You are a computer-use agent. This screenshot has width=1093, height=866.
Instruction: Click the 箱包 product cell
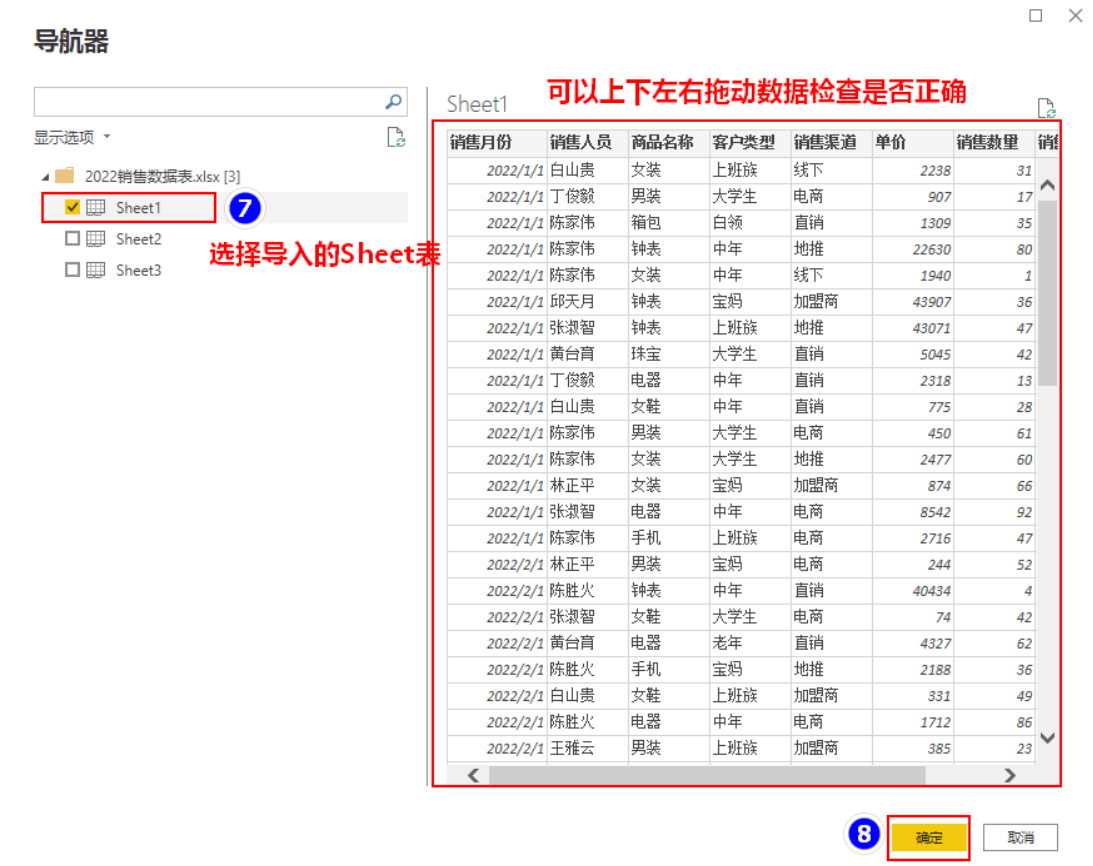coord(668,223)
